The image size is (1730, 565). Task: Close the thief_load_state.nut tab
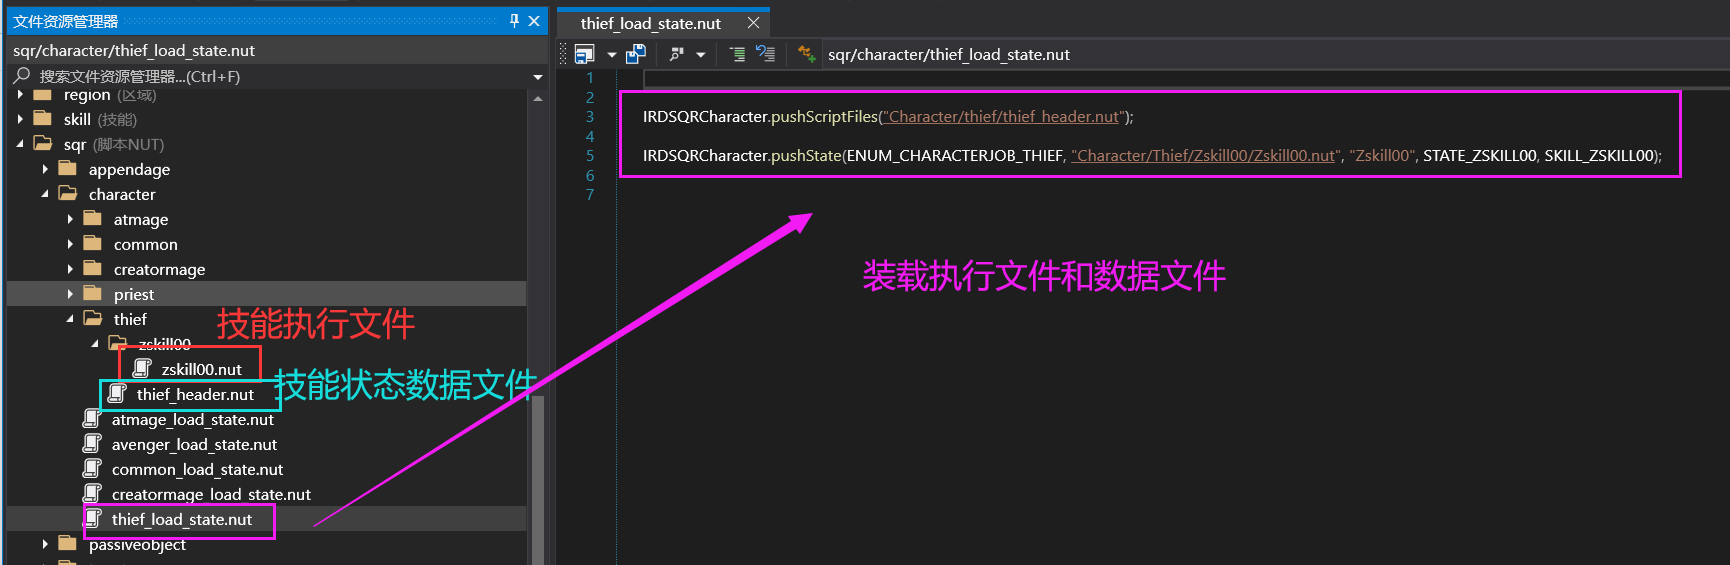tap(753, 23)
